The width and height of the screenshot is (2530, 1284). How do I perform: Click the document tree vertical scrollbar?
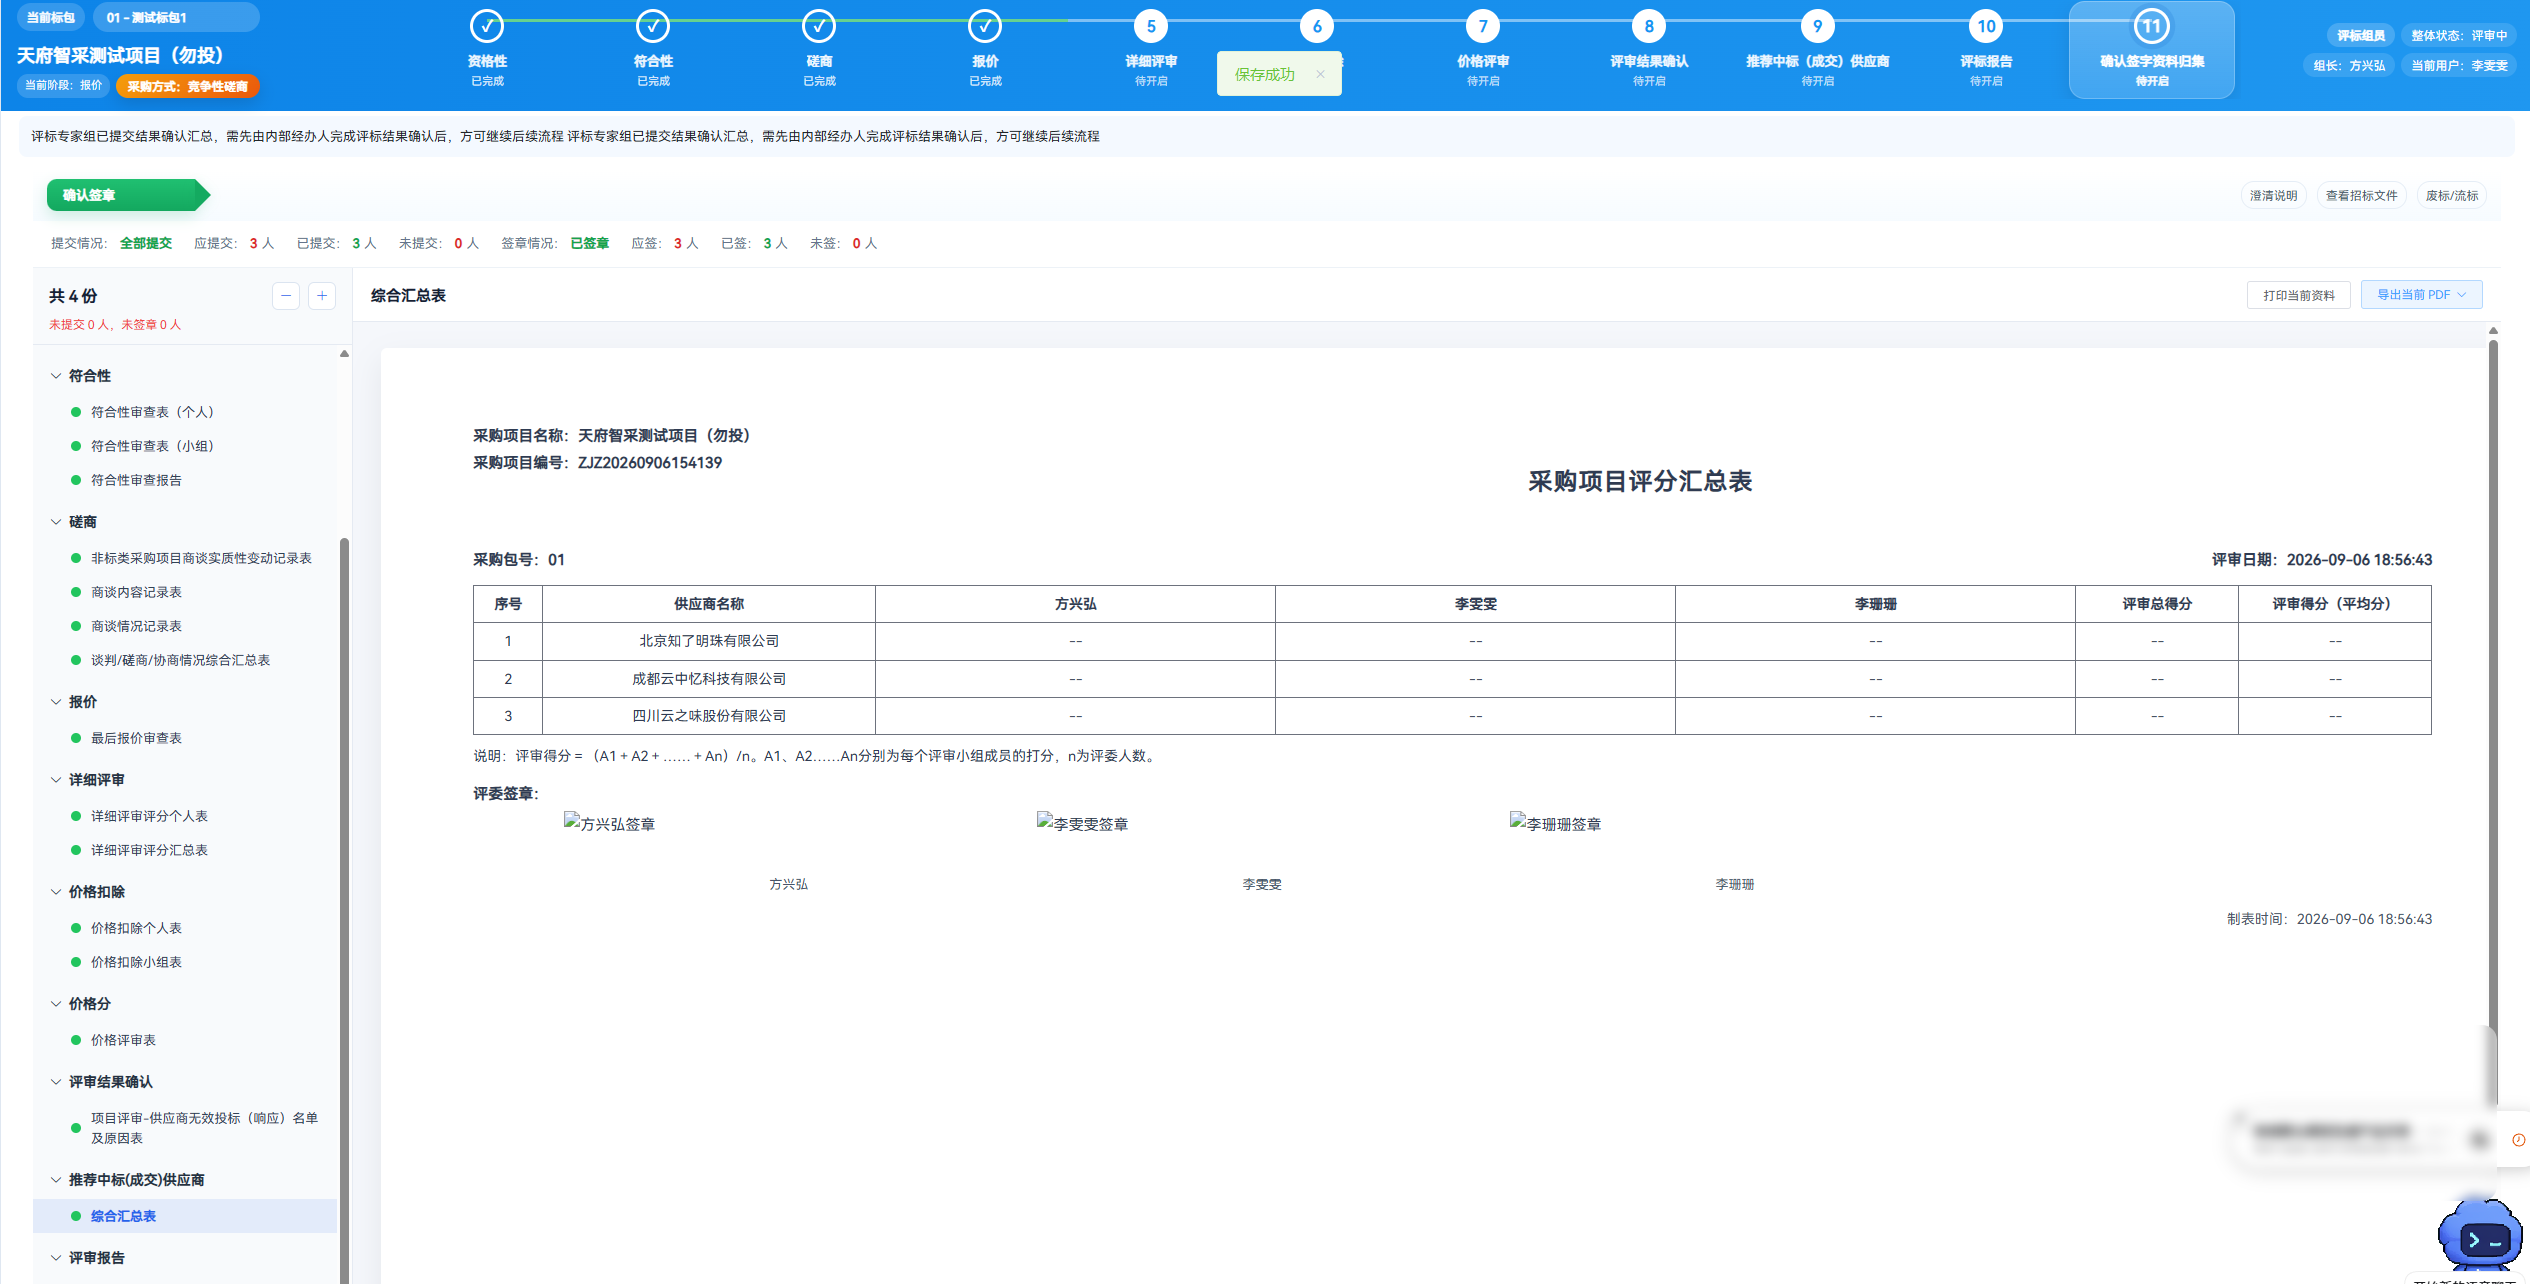344,910
